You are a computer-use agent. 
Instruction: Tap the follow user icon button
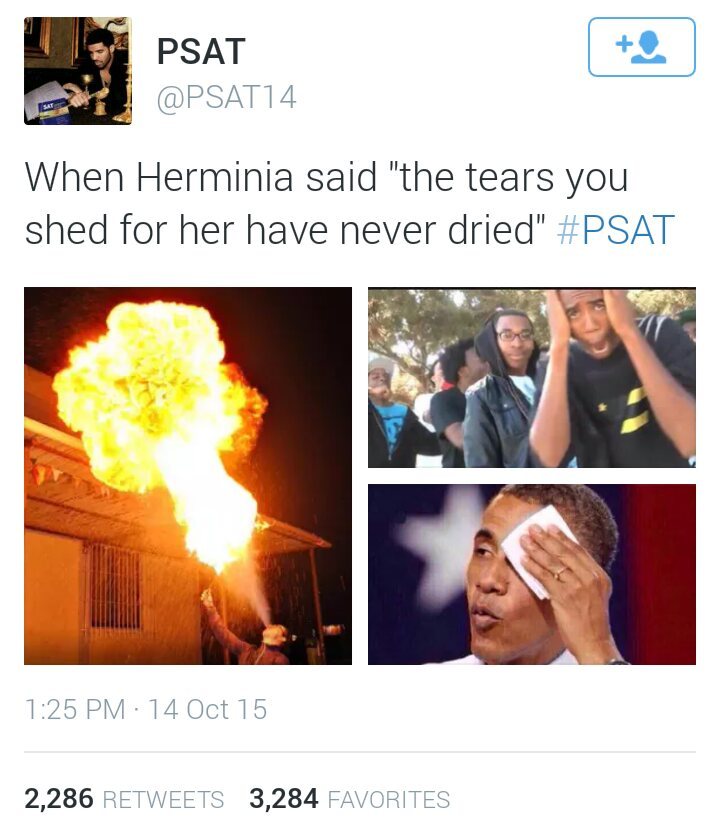(641, 47)
